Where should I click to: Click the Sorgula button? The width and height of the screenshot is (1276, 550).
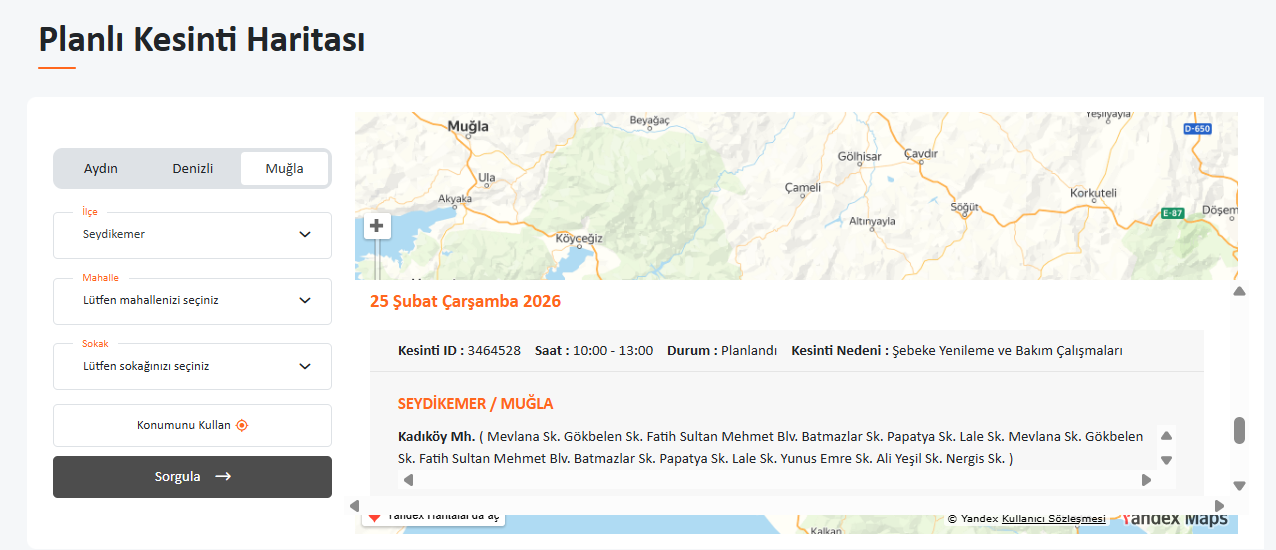point(192,477)
